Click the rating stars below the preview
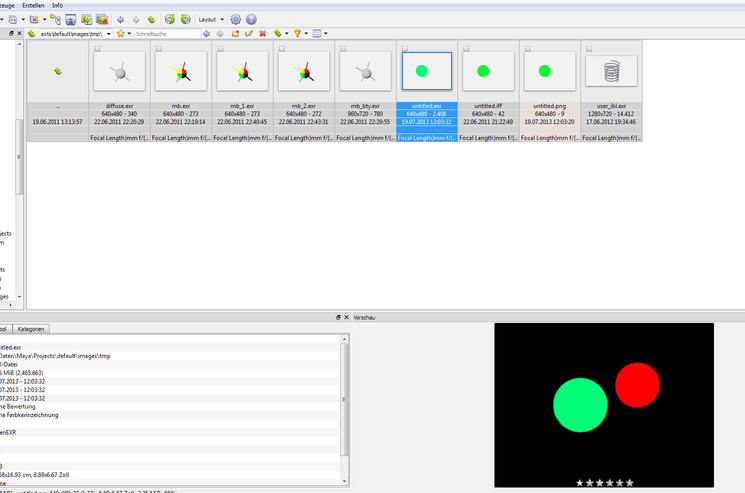Screen dimensions: 745x493 604,483
